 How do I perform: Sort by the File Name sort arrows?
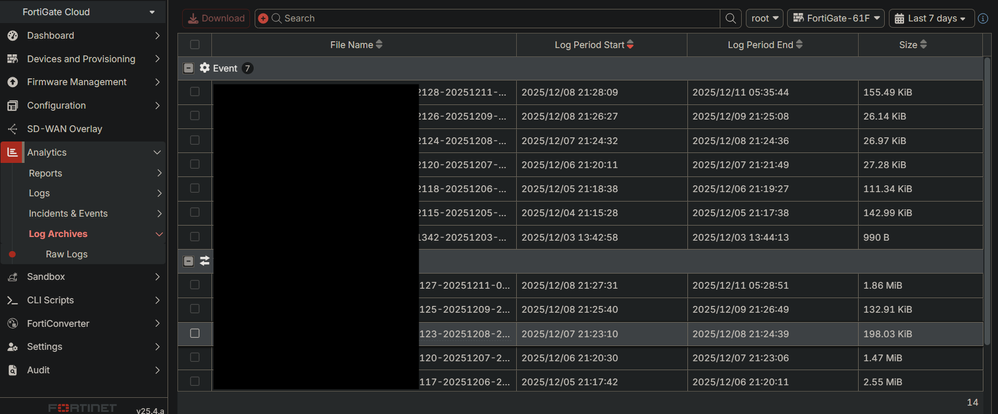(379, 45)
